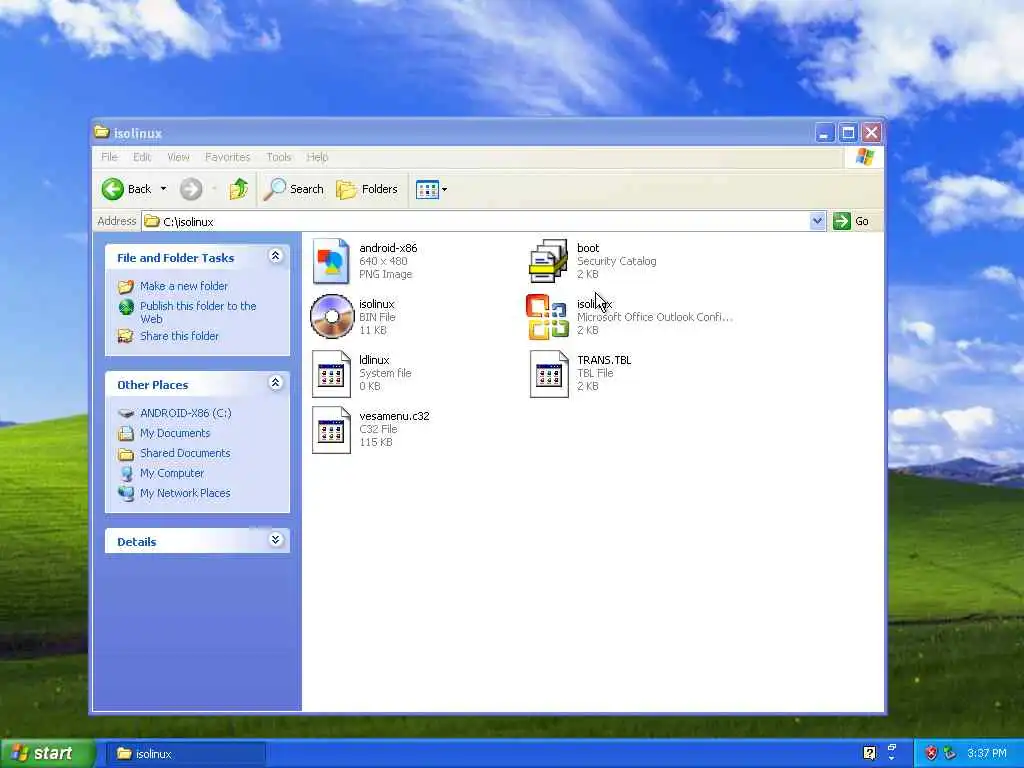Go to Shared Documents
The height and width of the screenshot is (768, 1024).
tap(185, 453)
